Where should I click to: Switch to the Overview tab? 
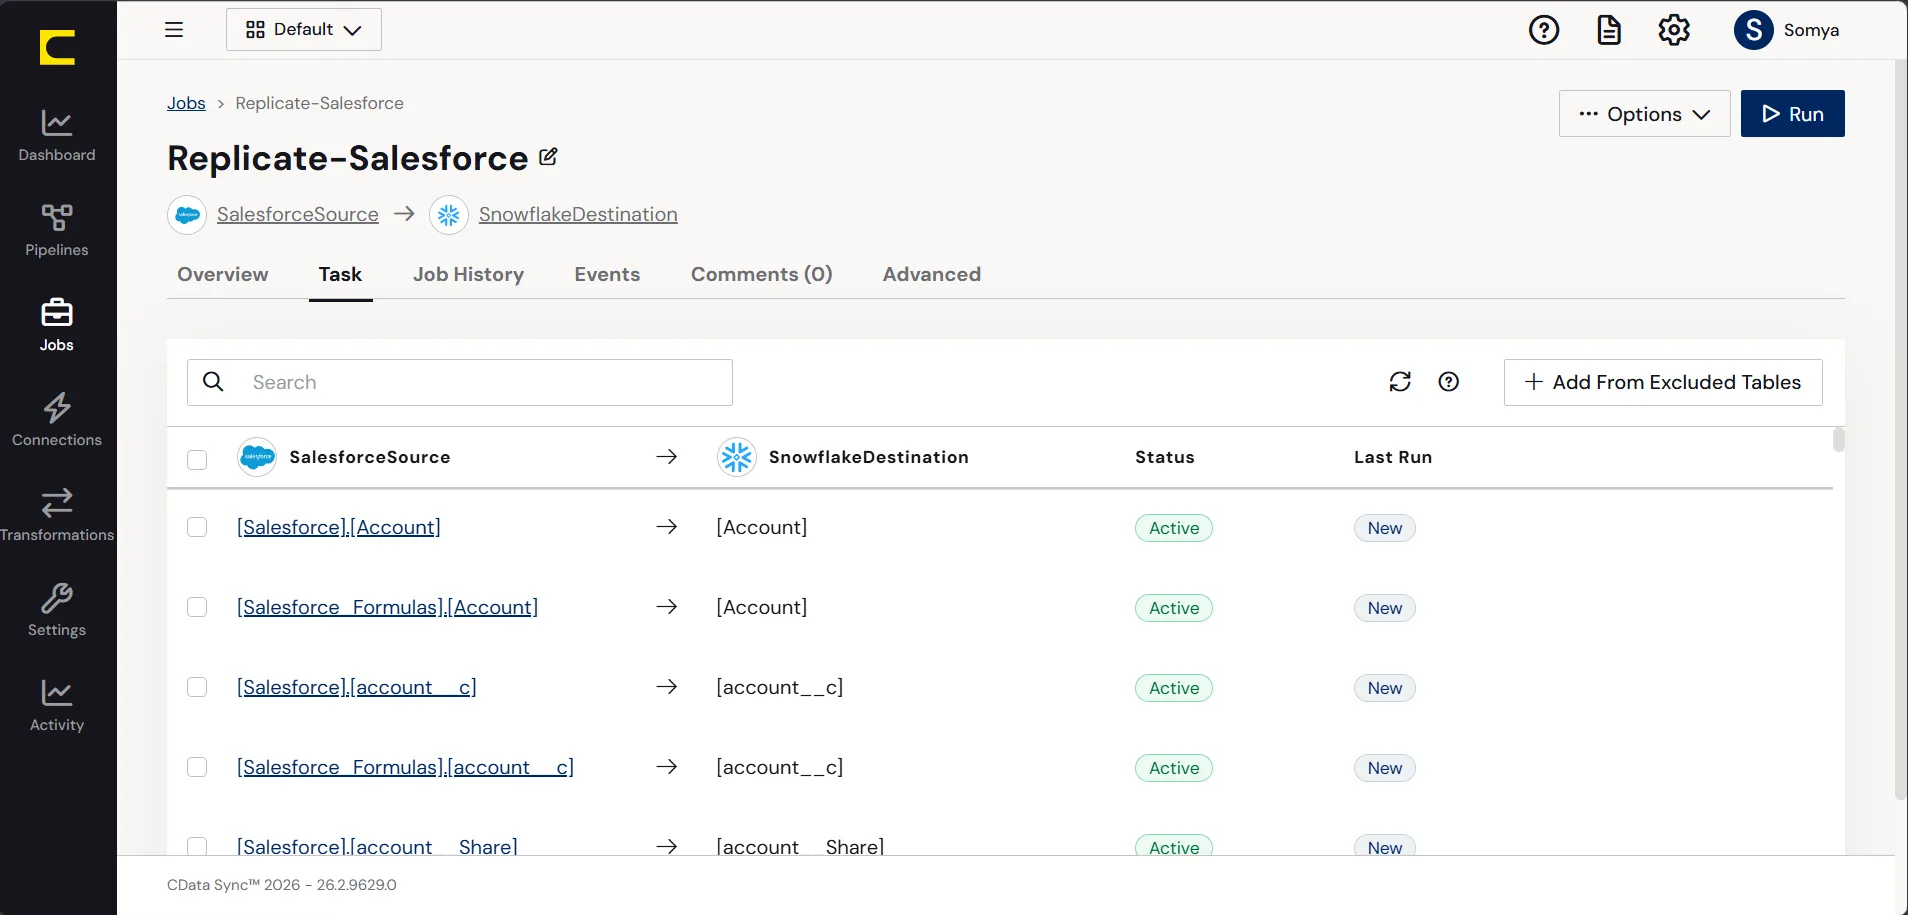[x=223, y=274]
